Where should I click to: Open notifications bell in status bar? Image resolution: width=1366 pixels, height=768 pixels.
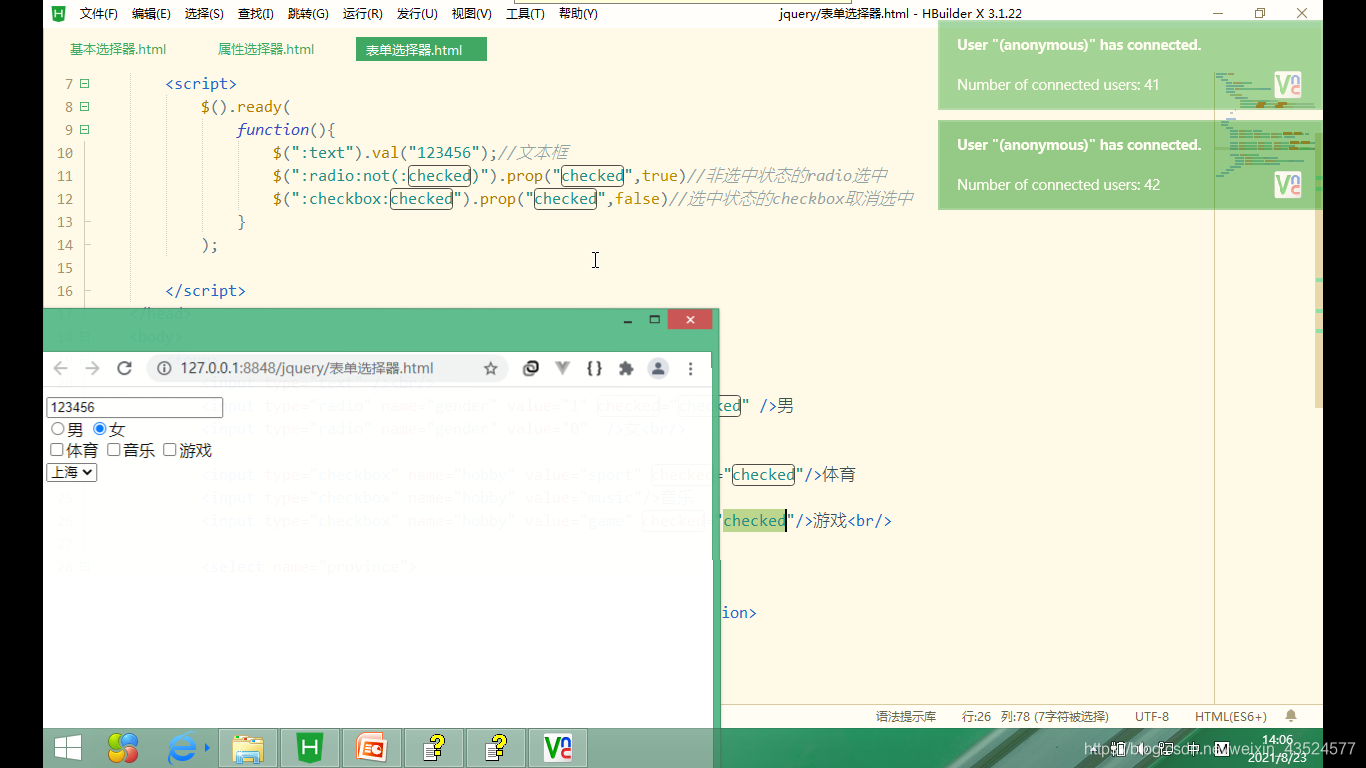point(1291,716)
